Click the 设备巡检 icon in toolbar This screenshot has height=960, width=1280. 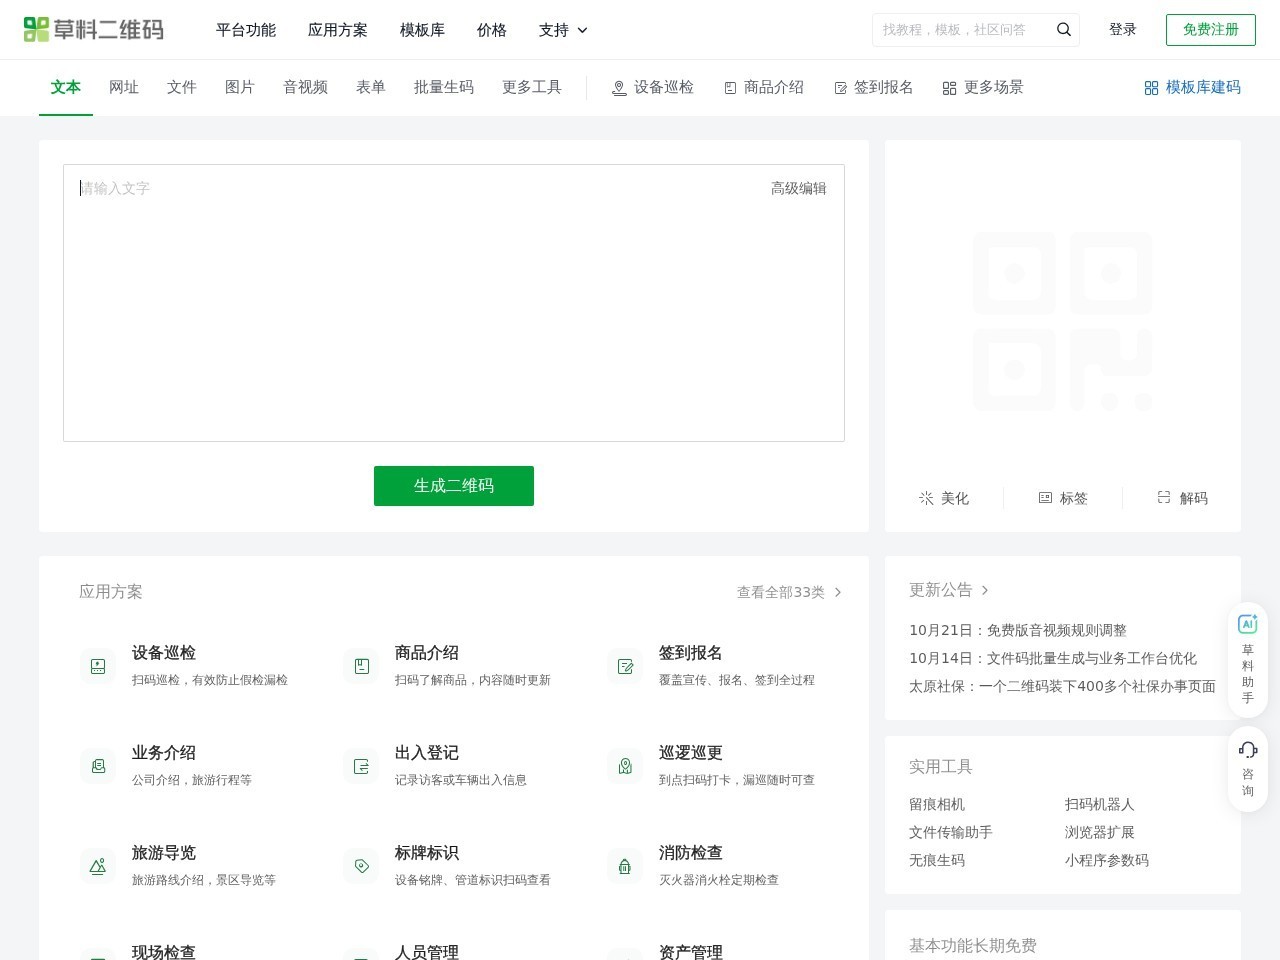click(619, 88)
